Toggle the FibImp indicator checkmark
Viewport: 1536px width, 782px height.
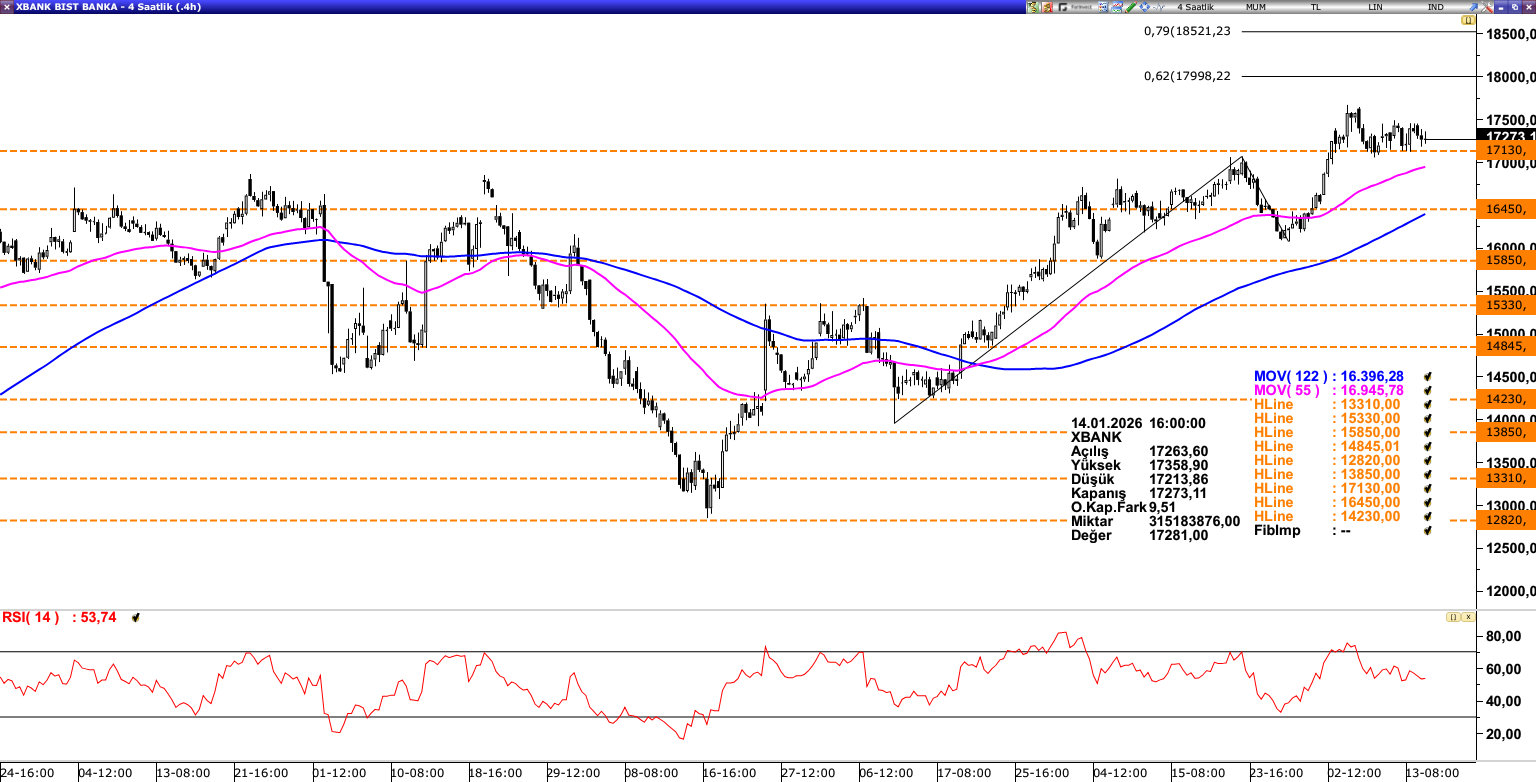point(1428,530)
